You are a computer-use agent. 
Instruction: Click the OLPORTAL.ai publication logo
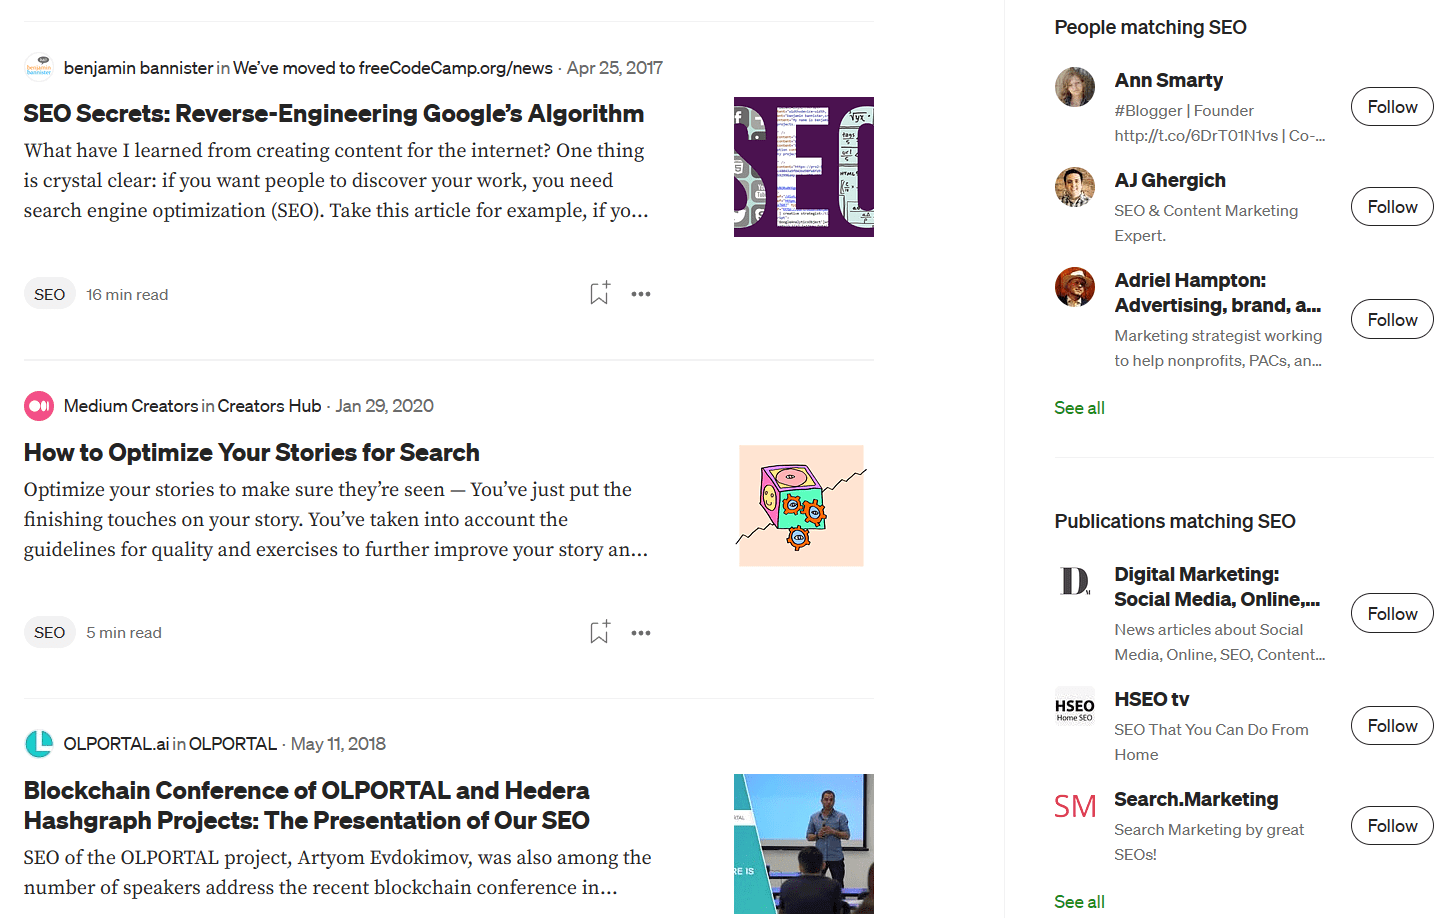click(38, 743)
